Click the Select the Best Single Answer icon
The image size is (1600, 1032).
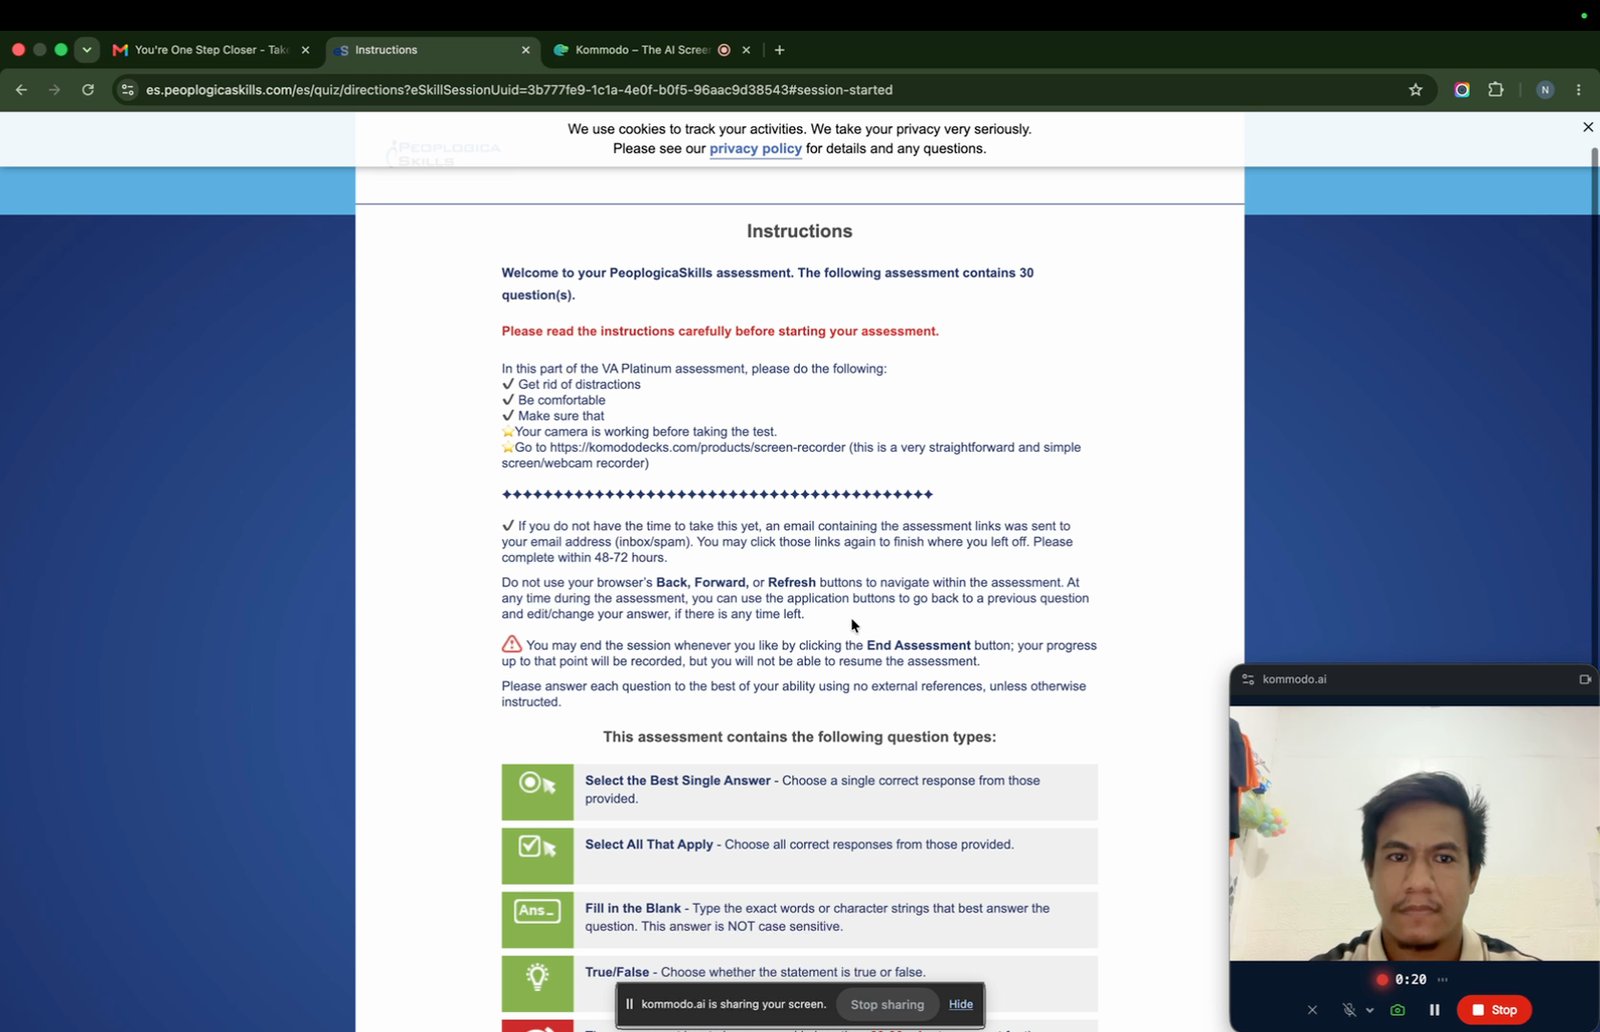pos(537,792)
